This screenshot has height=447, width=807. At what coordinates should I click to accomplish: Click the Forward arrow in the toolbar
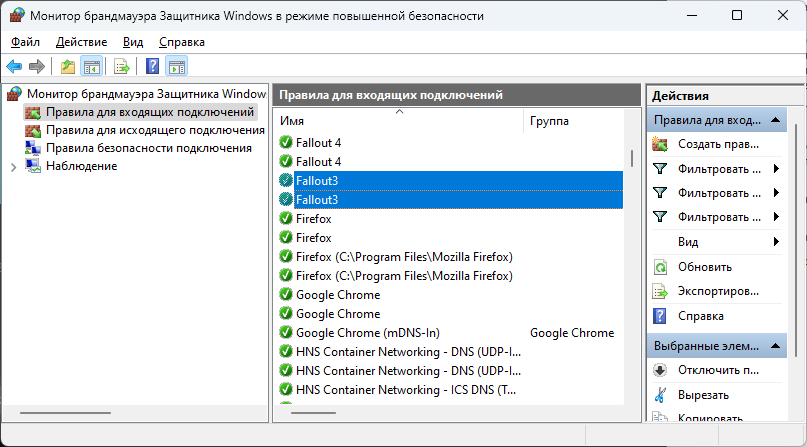(37, 67)
